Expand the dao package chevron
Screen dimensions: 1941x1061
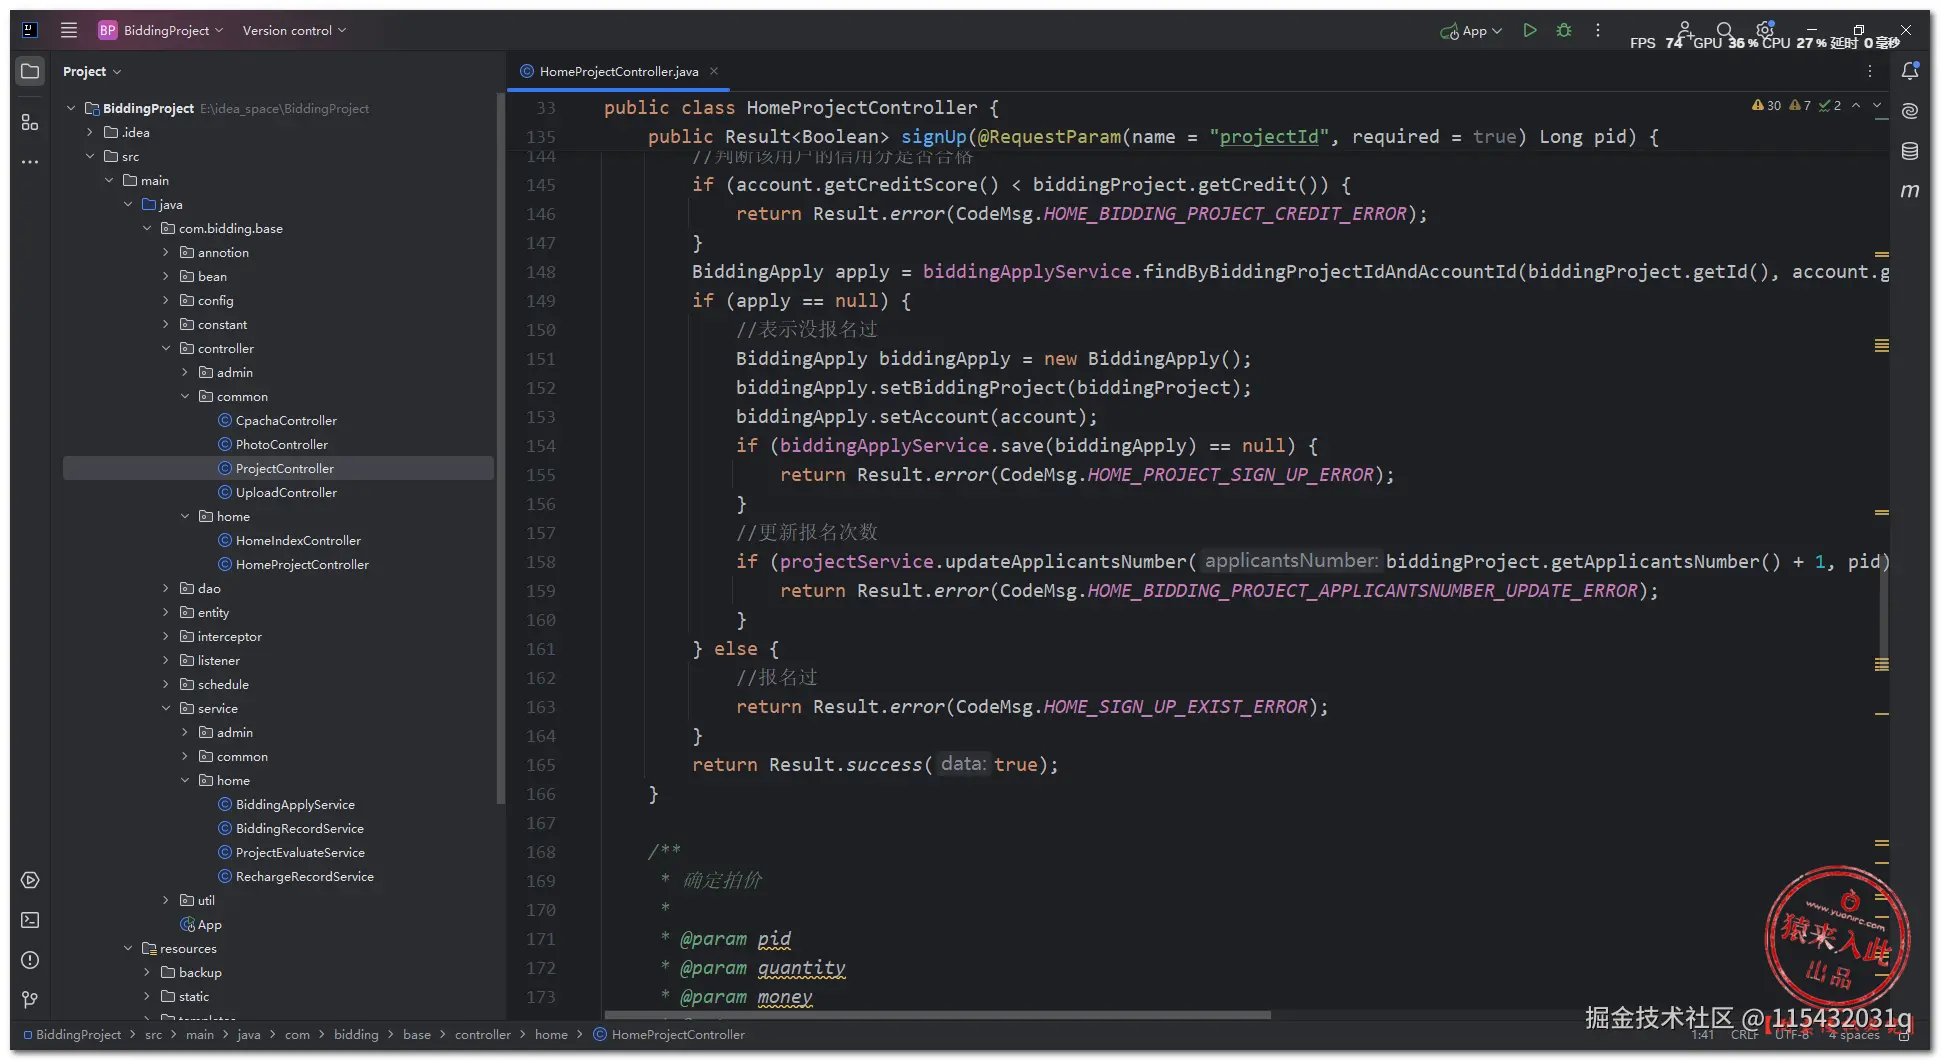click(166, 588)
